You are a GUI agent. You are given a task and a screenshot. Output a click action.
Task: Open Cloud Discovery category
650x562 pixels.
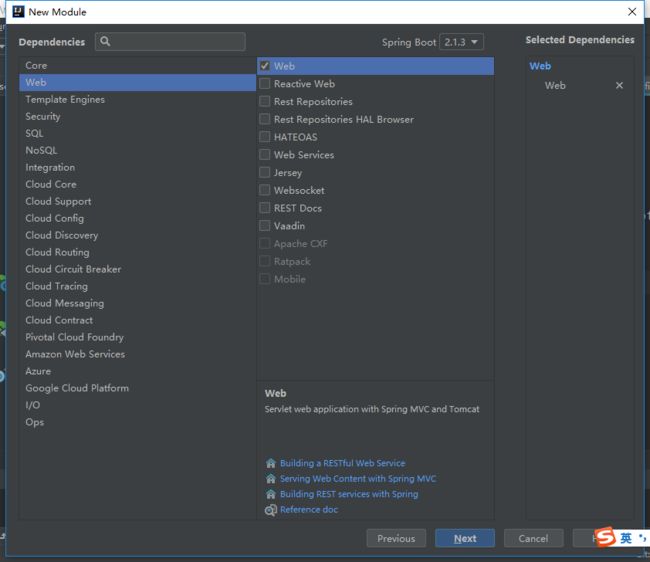tap(137, 235)
